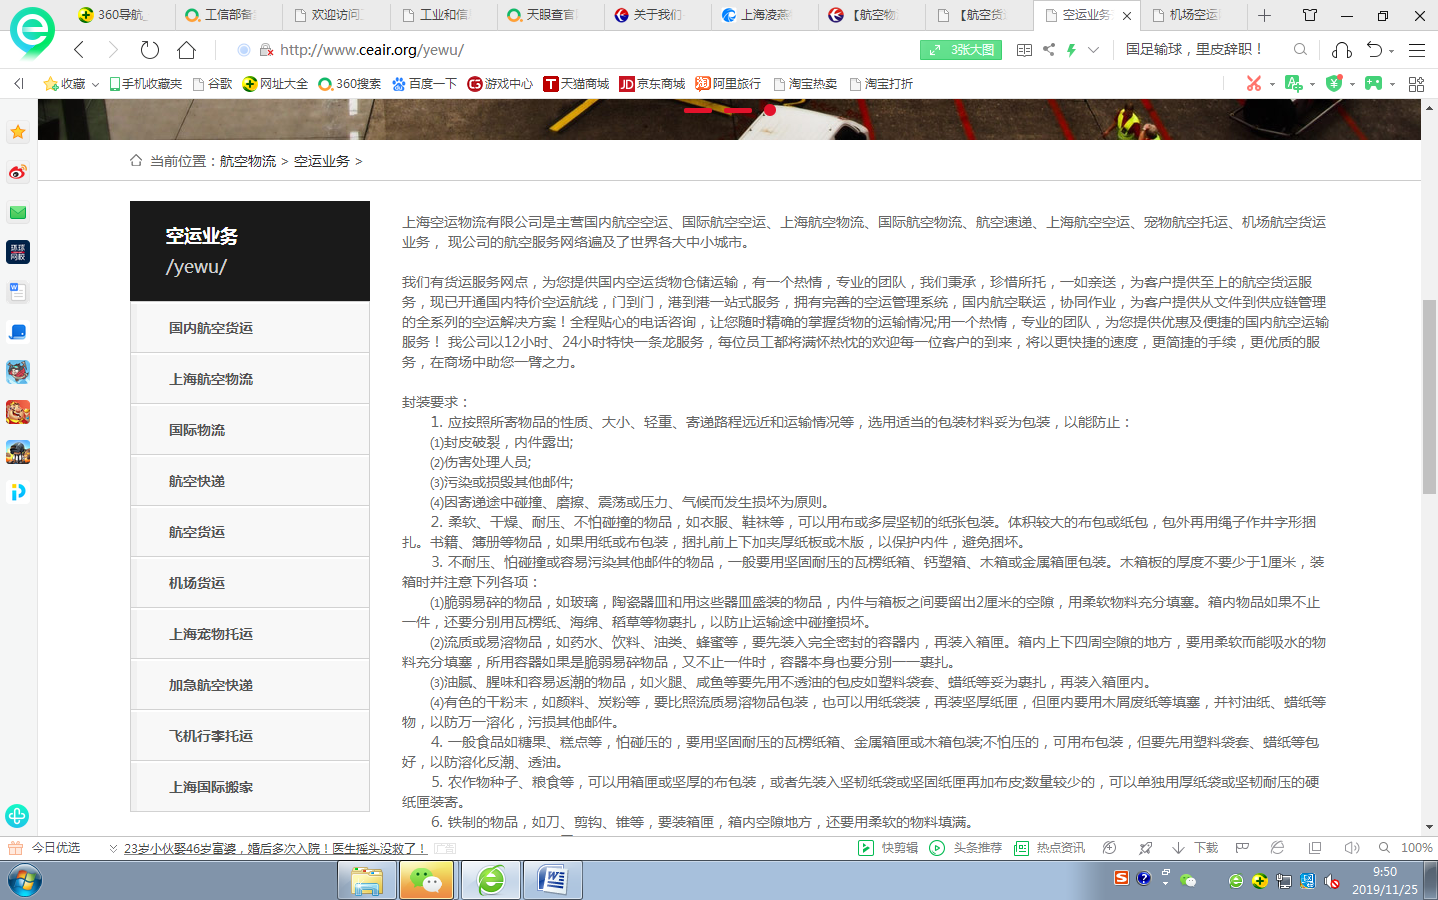Open the green mail icon in sidebar
This screenshot has width=1438, height=900.
click(18, 212)
